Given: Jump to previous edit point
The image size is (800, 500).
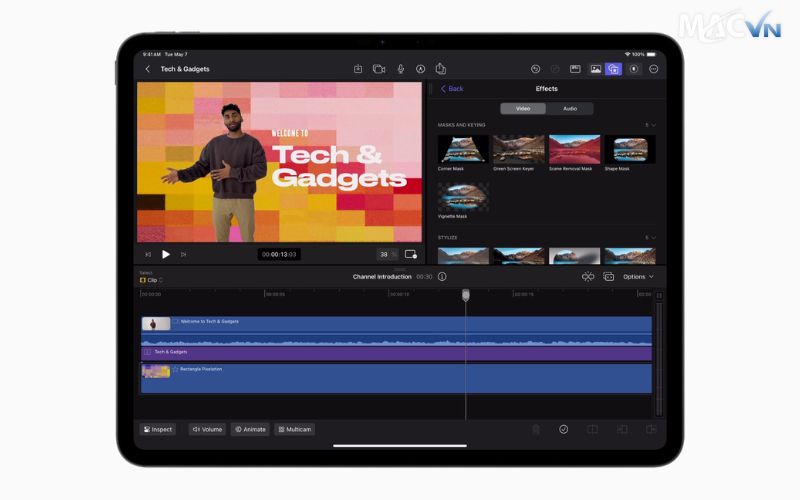Looking at the screenshot, I should (x=148, y=254).
